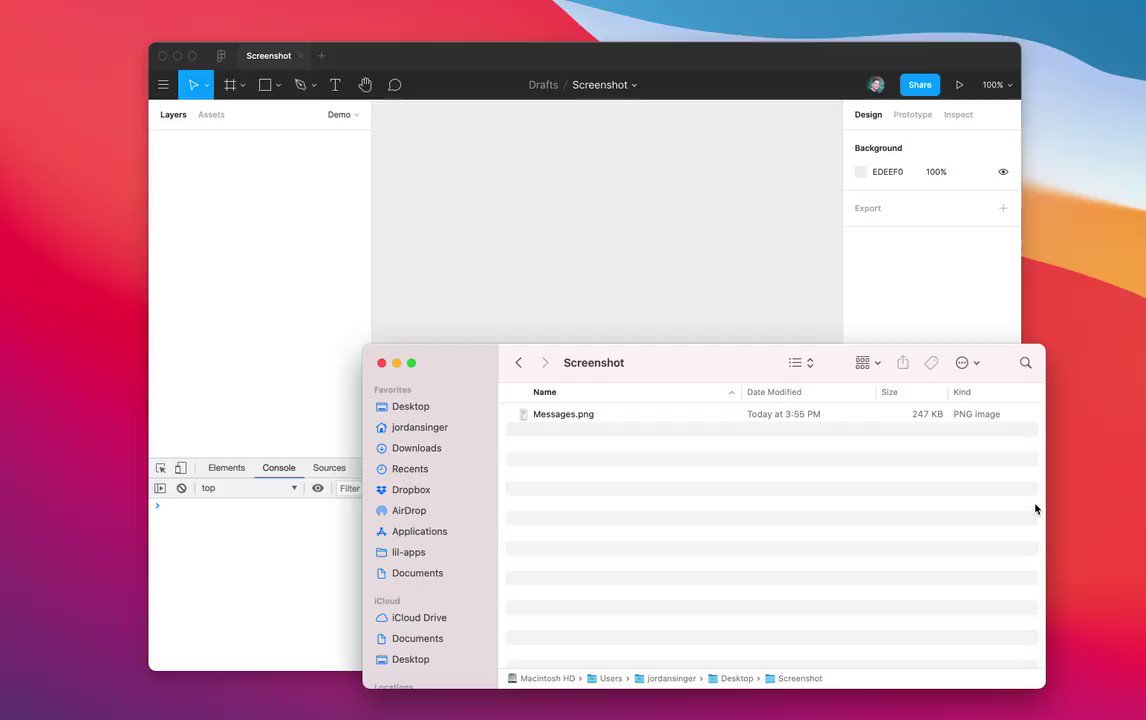Open the Figma main hamburger menu
Viewport: 1146px width, 720px height.
[x=163, y=85]
